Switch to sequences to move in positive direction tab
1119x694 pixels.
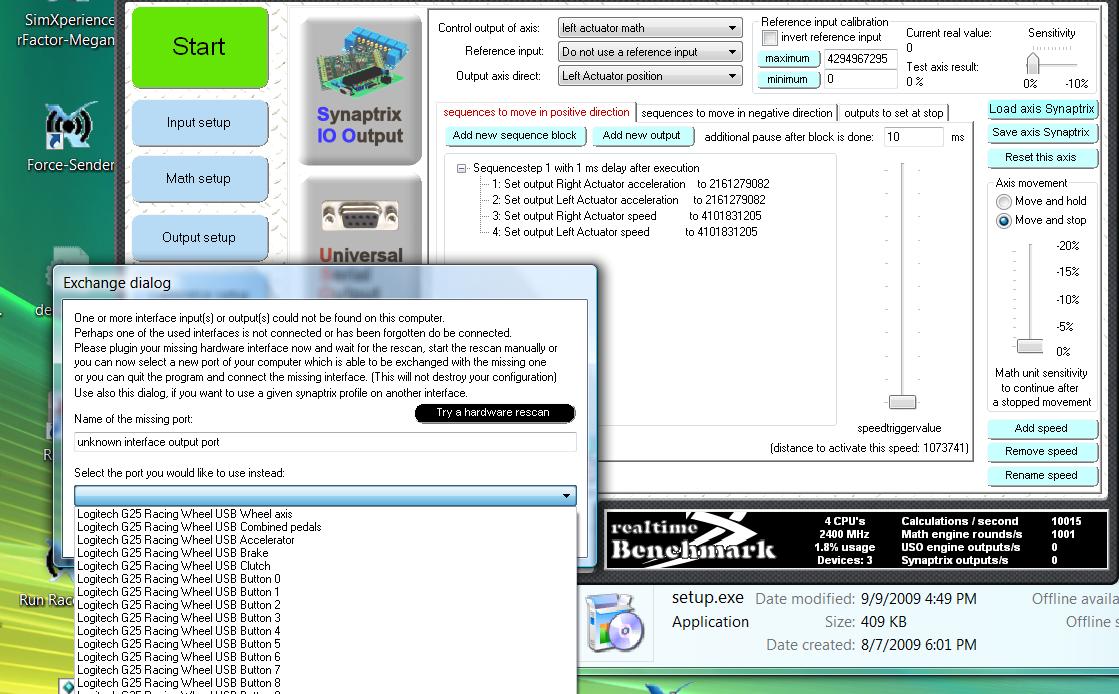click(536, 112)
